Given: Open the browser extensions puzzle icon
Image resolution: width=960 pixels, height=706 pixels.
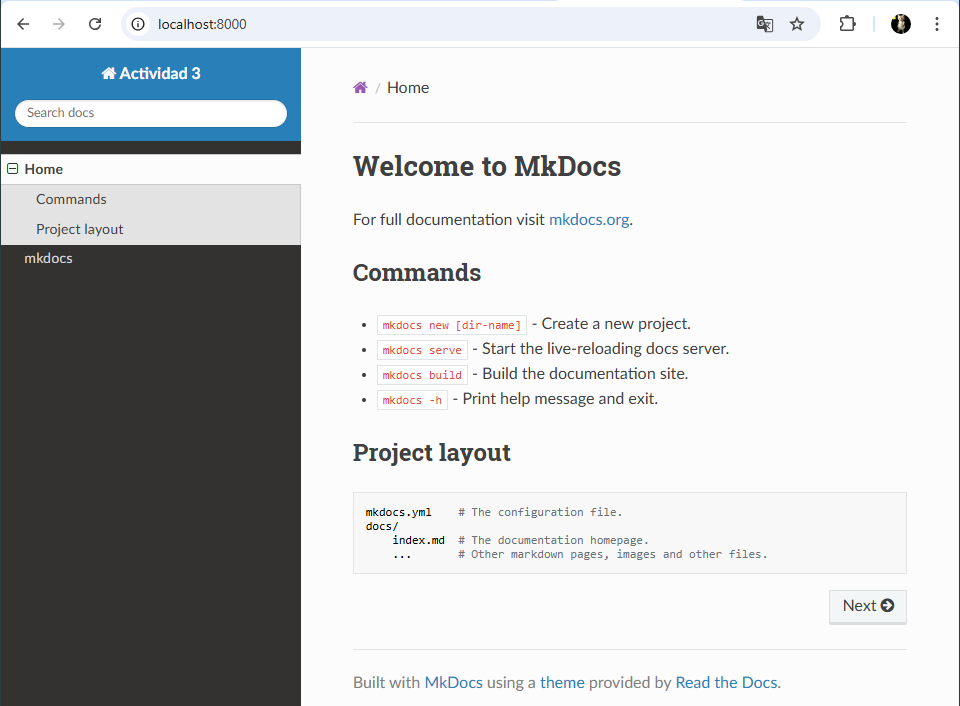Looking at the screenshot, I should [x=847, y=24].
